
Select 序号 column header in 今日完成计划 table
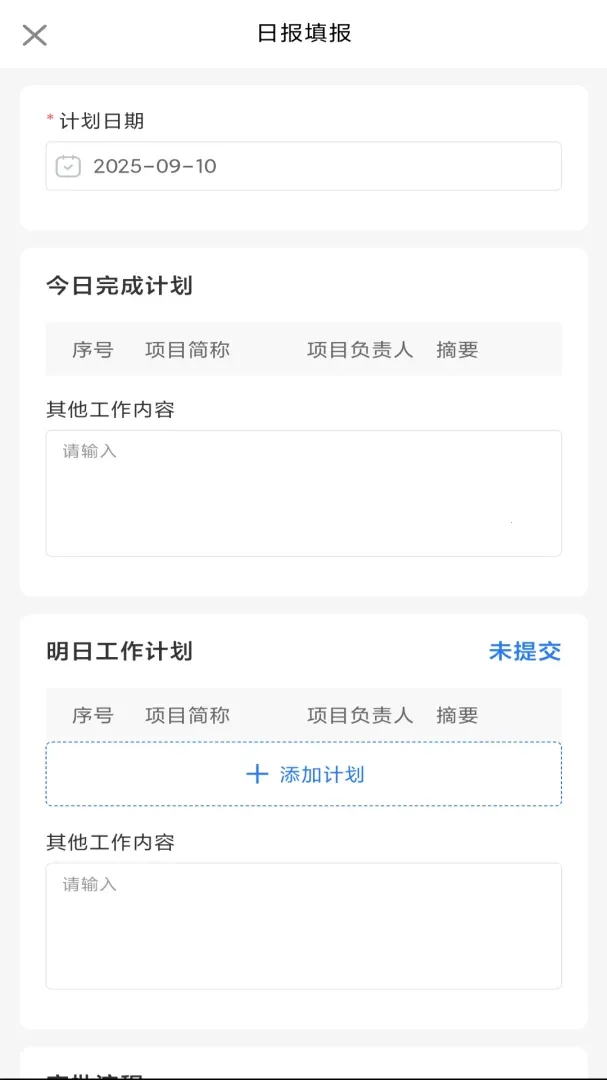[92, 350]
